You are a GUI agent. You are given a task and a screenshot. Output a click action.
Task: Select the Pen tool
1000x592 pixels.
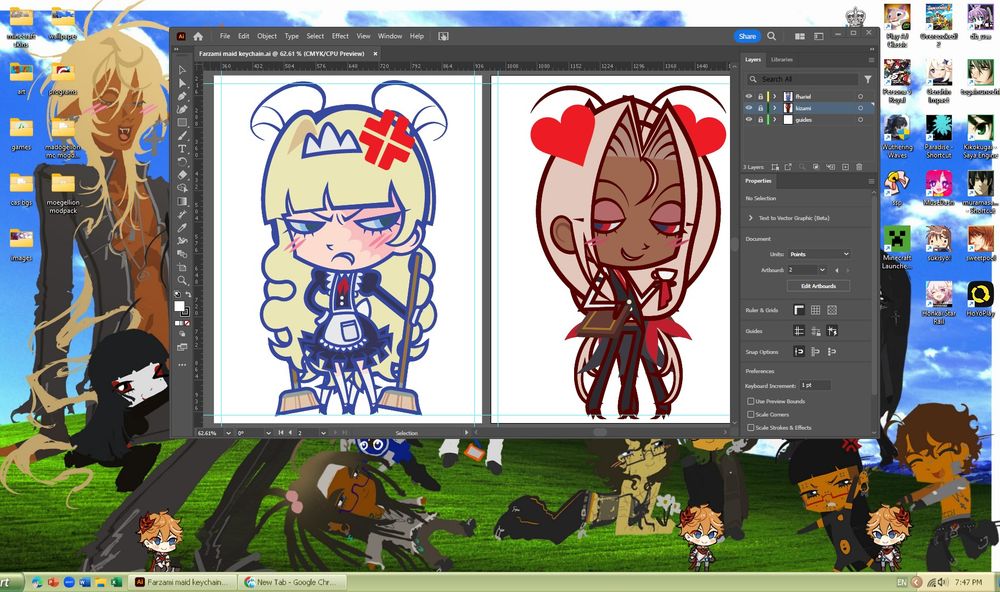tap(182, 96)
